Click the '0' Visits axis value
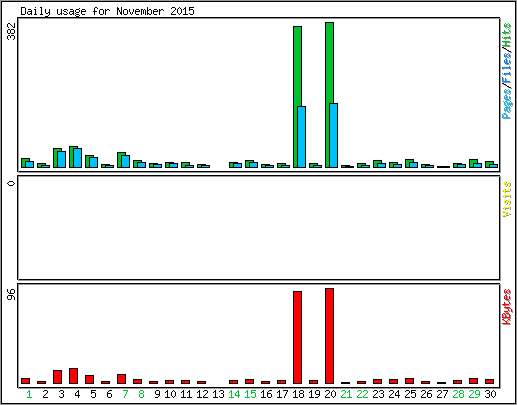 [12, 184]
